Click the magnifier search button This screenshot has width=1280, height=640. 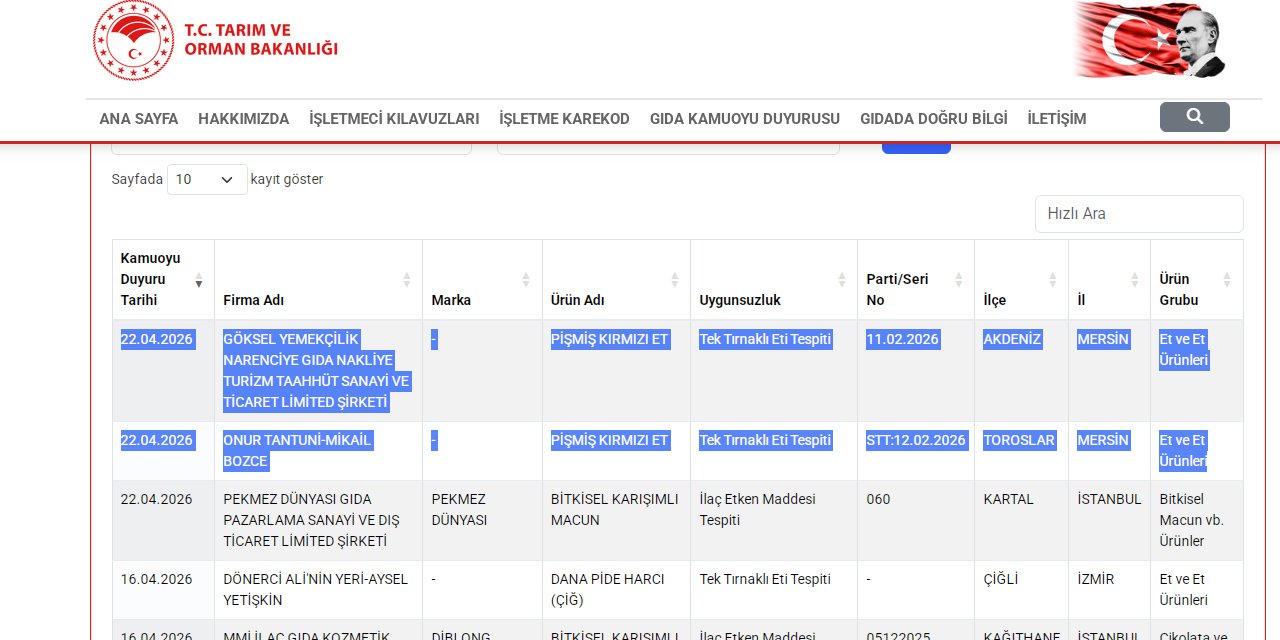pos(1194,117)
